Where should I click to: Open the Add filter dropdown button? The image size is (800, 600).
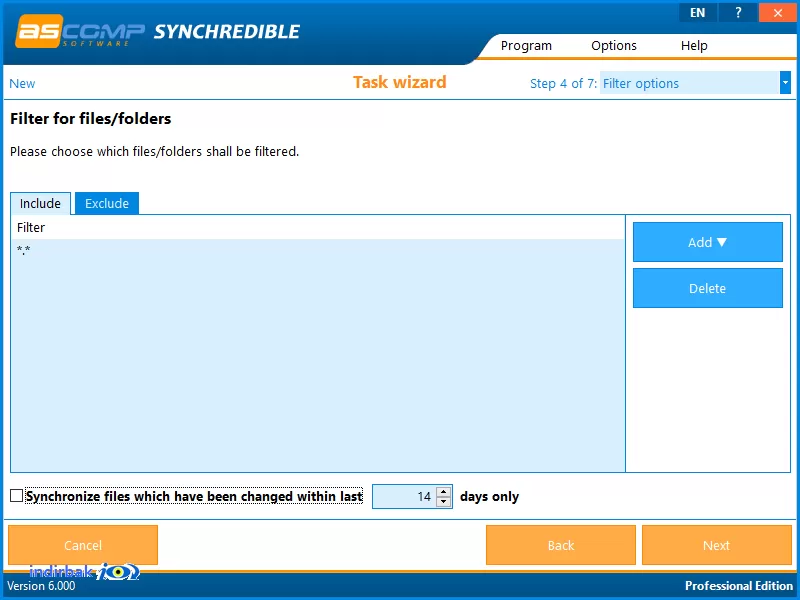coord(708,242)
